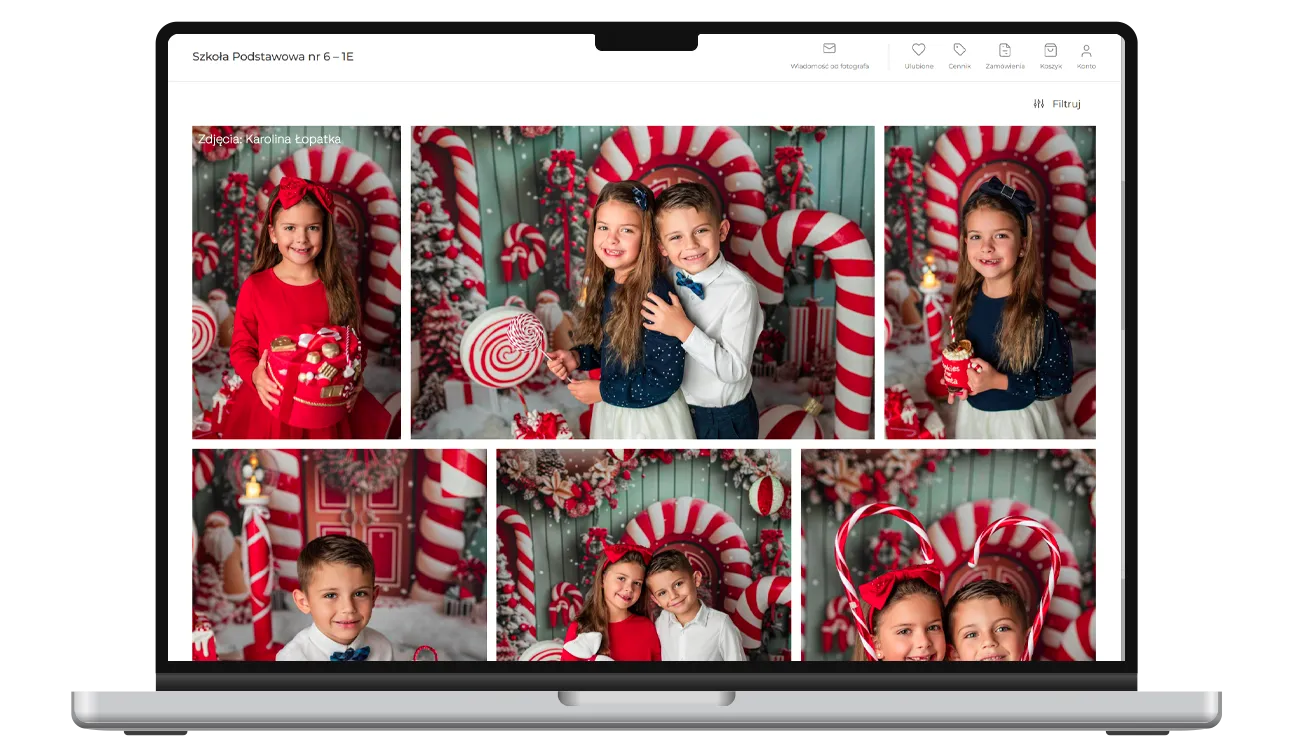This screenshot has height=756, width=1293.
Task: Open the Konto account person icon
Action: click(x=1086, y=50)
